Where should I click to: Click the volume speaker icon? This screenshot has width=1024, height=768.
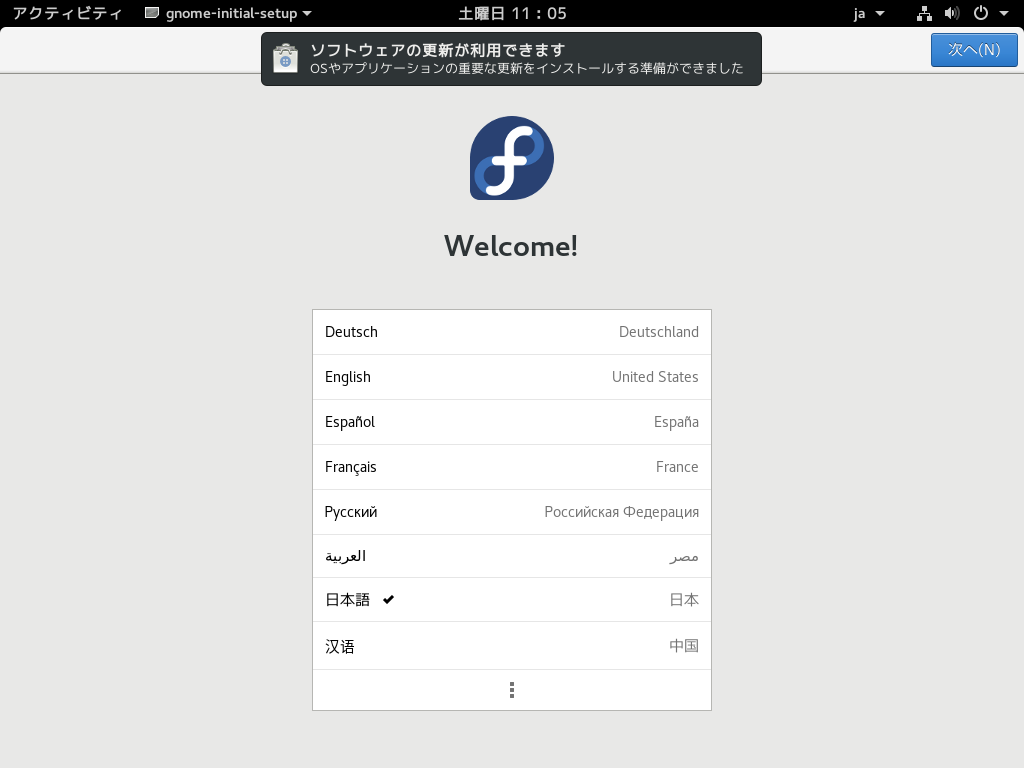tap(952, 13)
